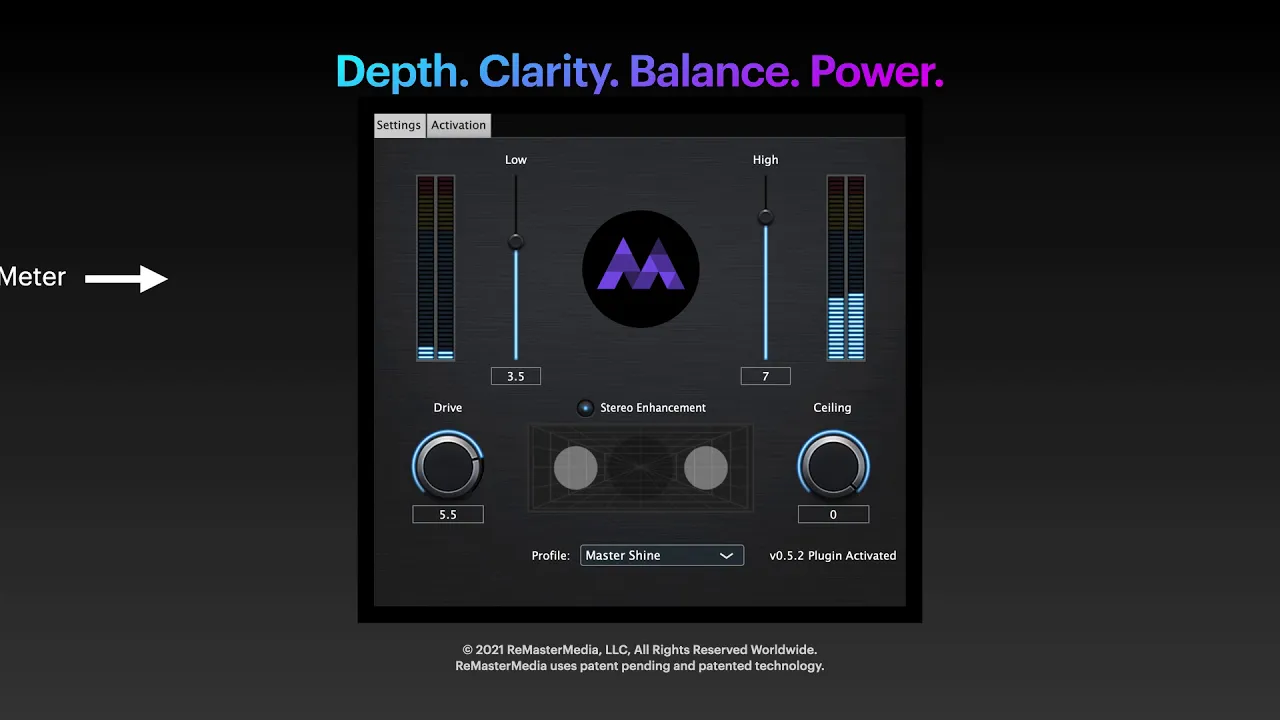Click the High value field showing 7

click(x=766, y=377)
